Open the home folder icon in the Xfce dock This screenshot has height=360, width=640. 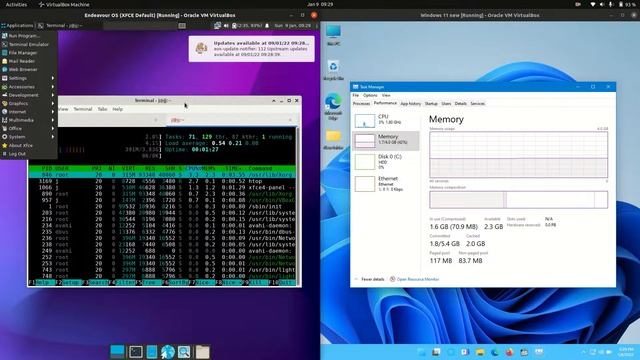[202, 351]
